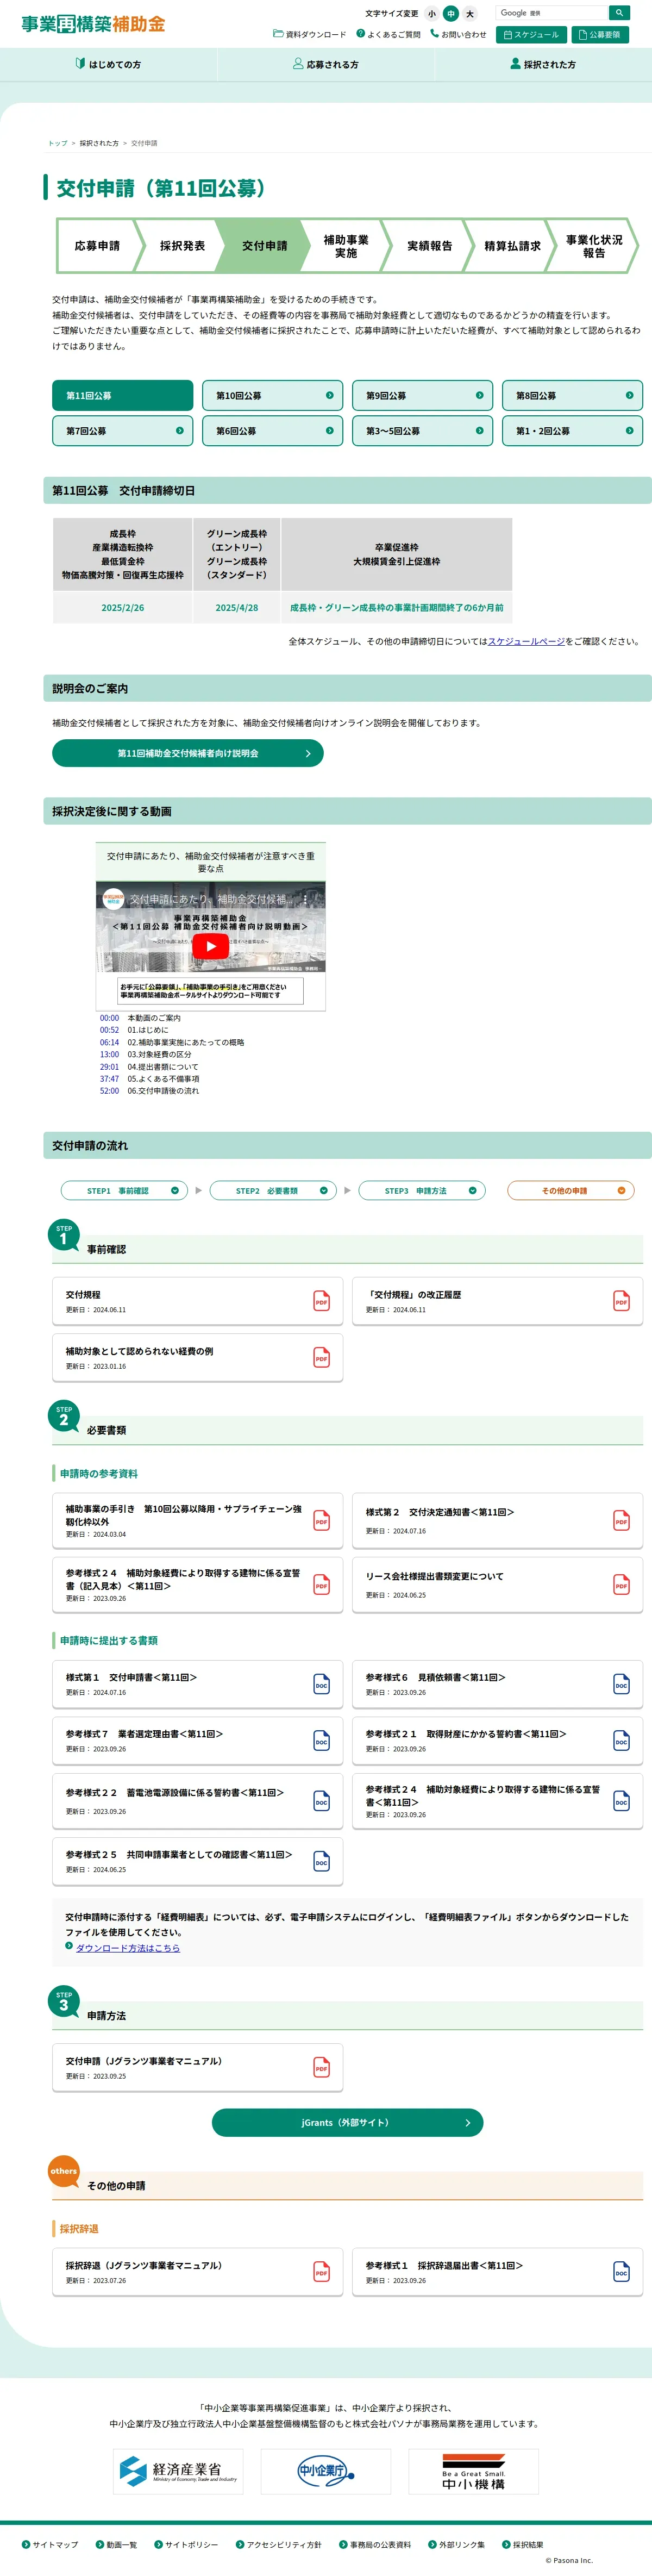652x2576 pixels.
Task: Open PDF icon for 交付申請（Jグランツ事業者マニュアル）
Action: pos(321,2068)
